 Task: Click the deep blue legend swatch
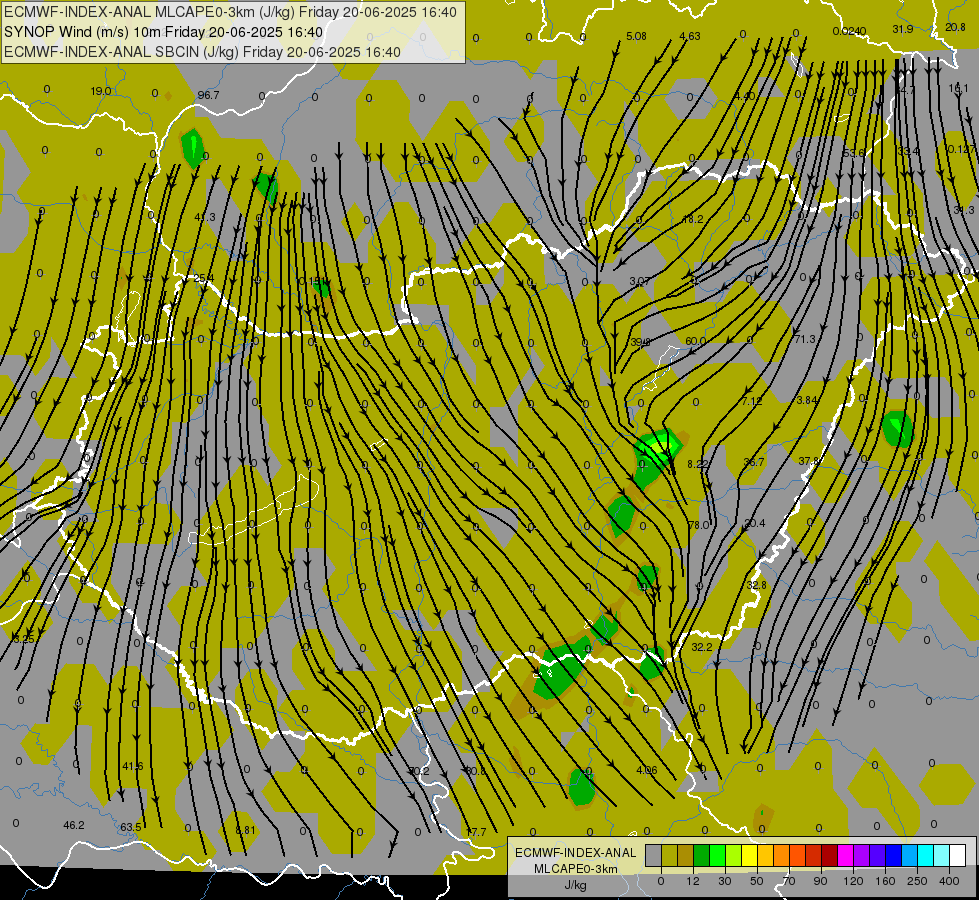pyautogui.click(x=894, y=855)
